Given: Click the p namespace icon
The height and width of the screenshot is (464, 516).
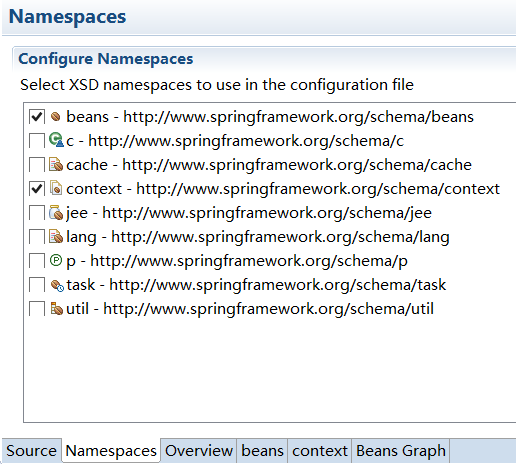Looking at the screenshot, I should coord(56,260).
